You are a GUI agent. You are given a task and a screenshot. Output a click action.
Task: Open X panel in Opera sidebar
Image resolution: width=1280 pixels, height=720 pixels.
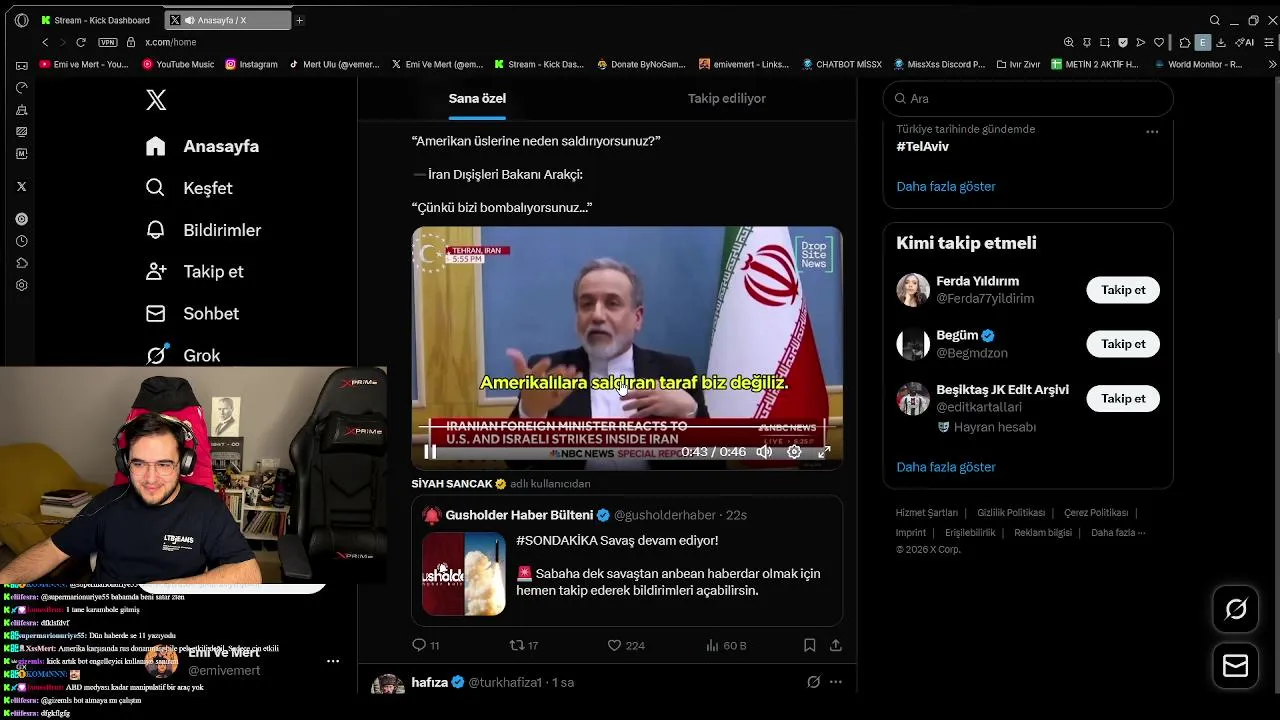(21, 186)
